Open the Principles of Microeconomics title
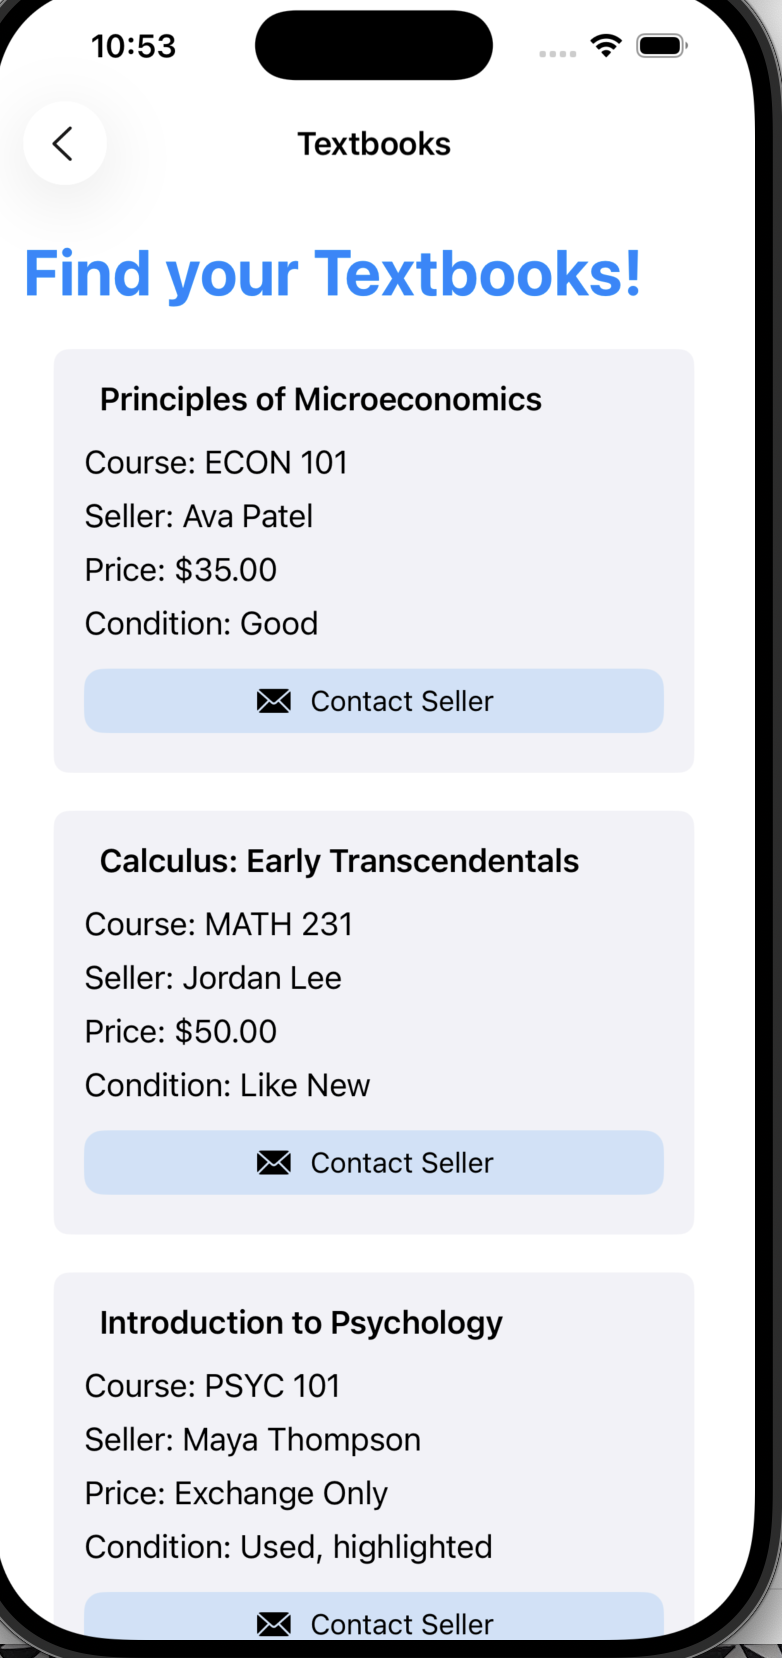The width and height of the screenshot is (782, 1658). click(x=320, y=399)
